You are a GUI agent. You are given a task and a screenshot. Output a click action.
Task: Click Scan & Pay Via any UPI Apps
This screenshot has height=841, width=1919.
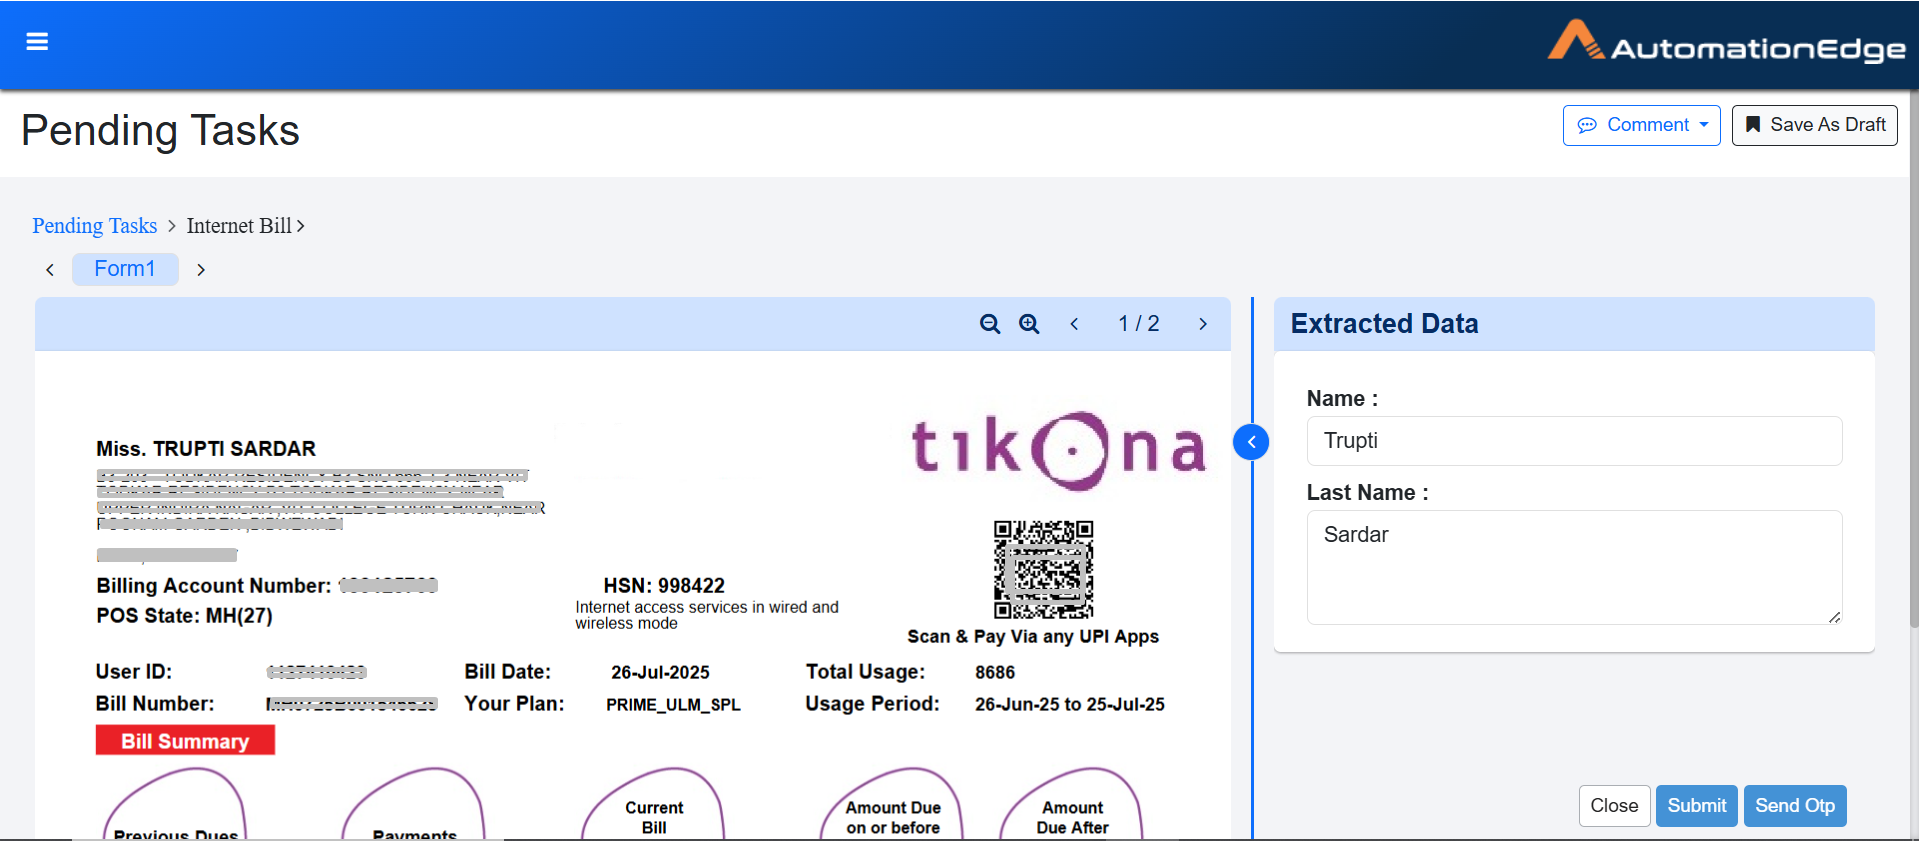[1033, 637]
